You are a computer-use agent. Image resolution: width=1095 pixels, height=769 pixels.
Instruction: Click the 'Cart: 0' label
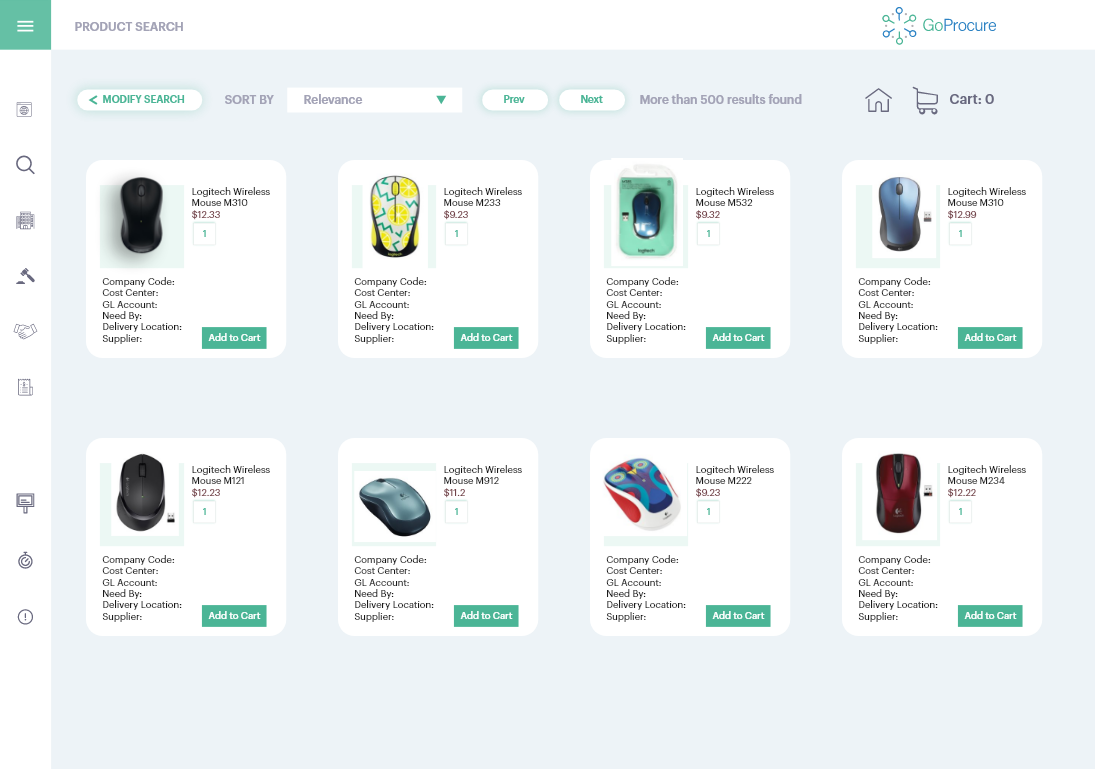tap(971, 99)
